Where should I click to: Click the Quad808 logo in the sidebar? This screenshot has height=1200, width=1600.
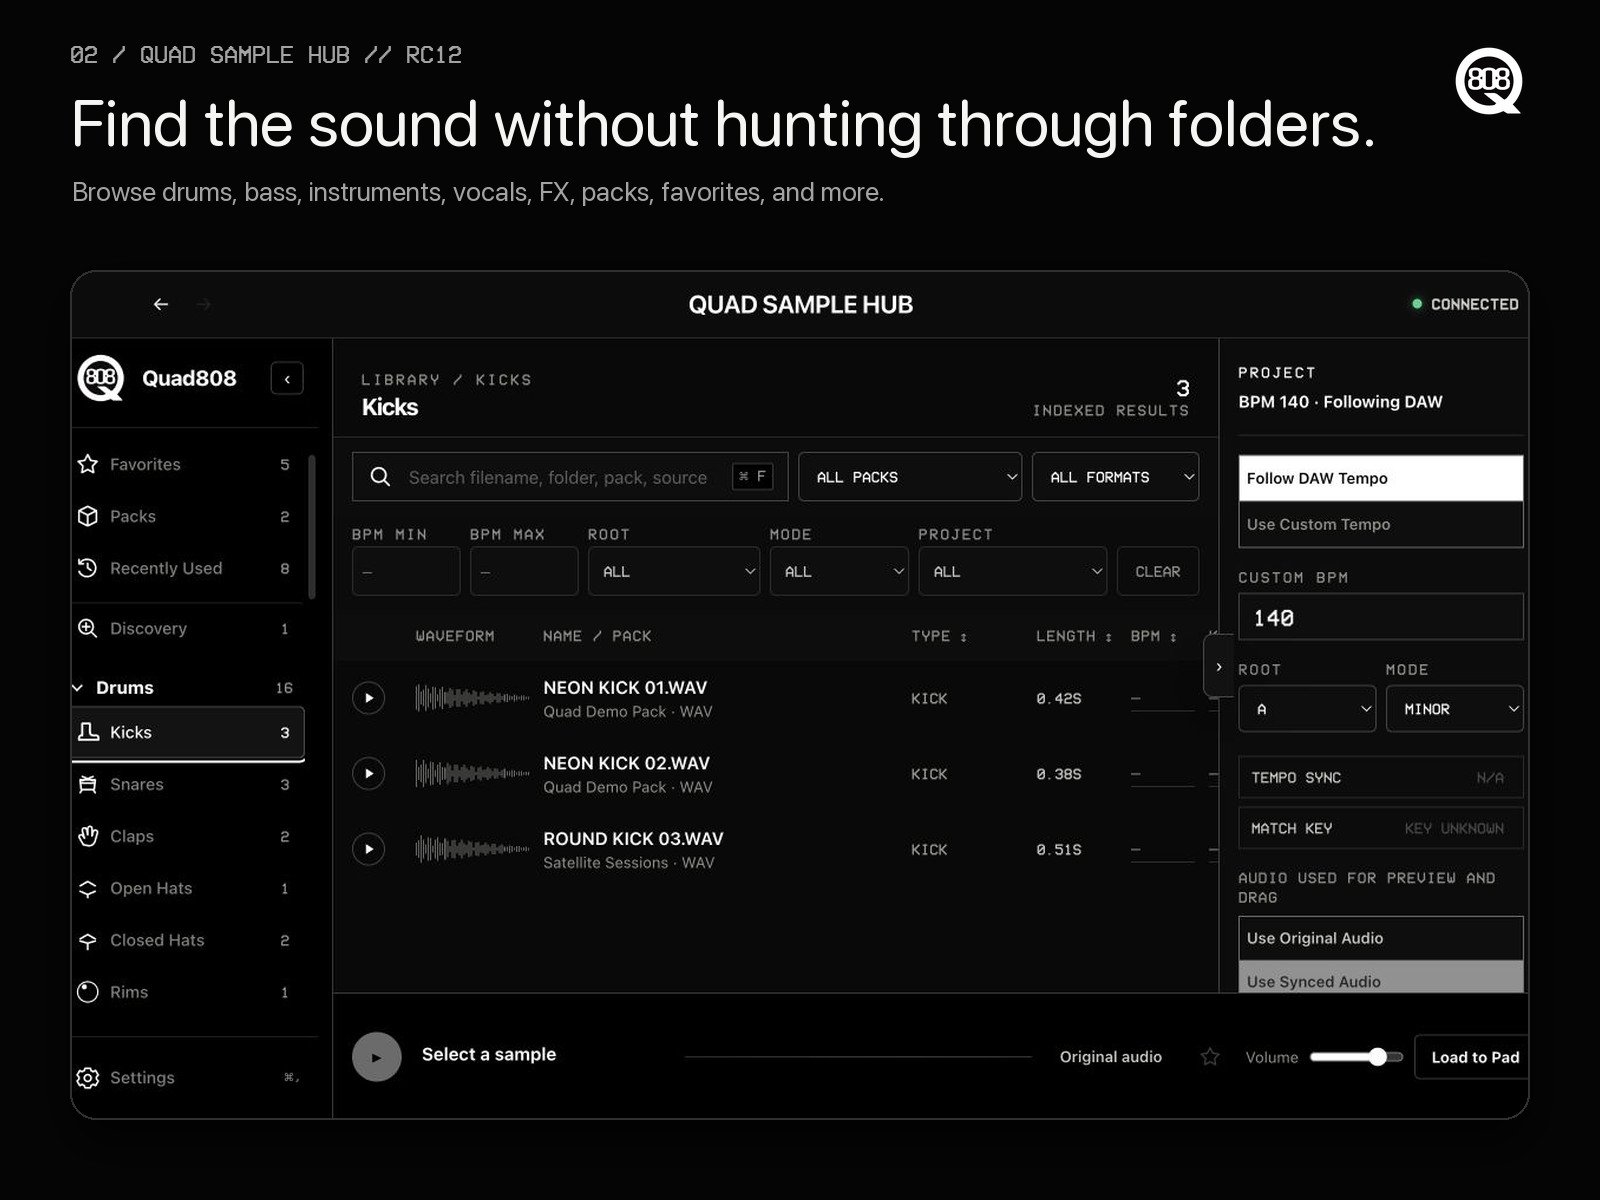click(100, 378)
